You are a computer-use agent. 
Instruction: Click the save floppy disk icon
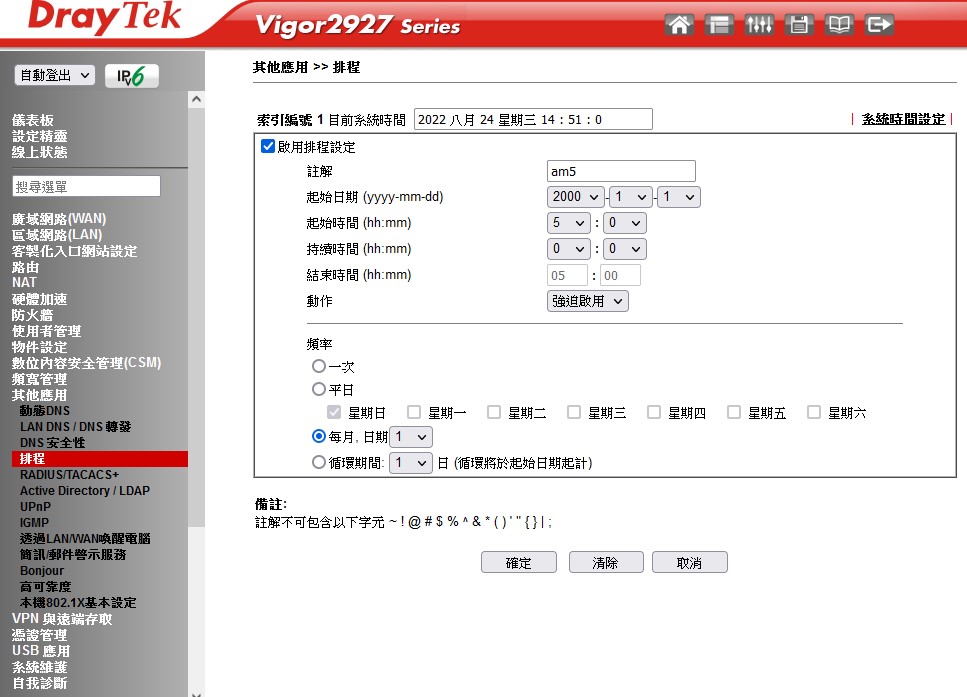click(799, 25)
